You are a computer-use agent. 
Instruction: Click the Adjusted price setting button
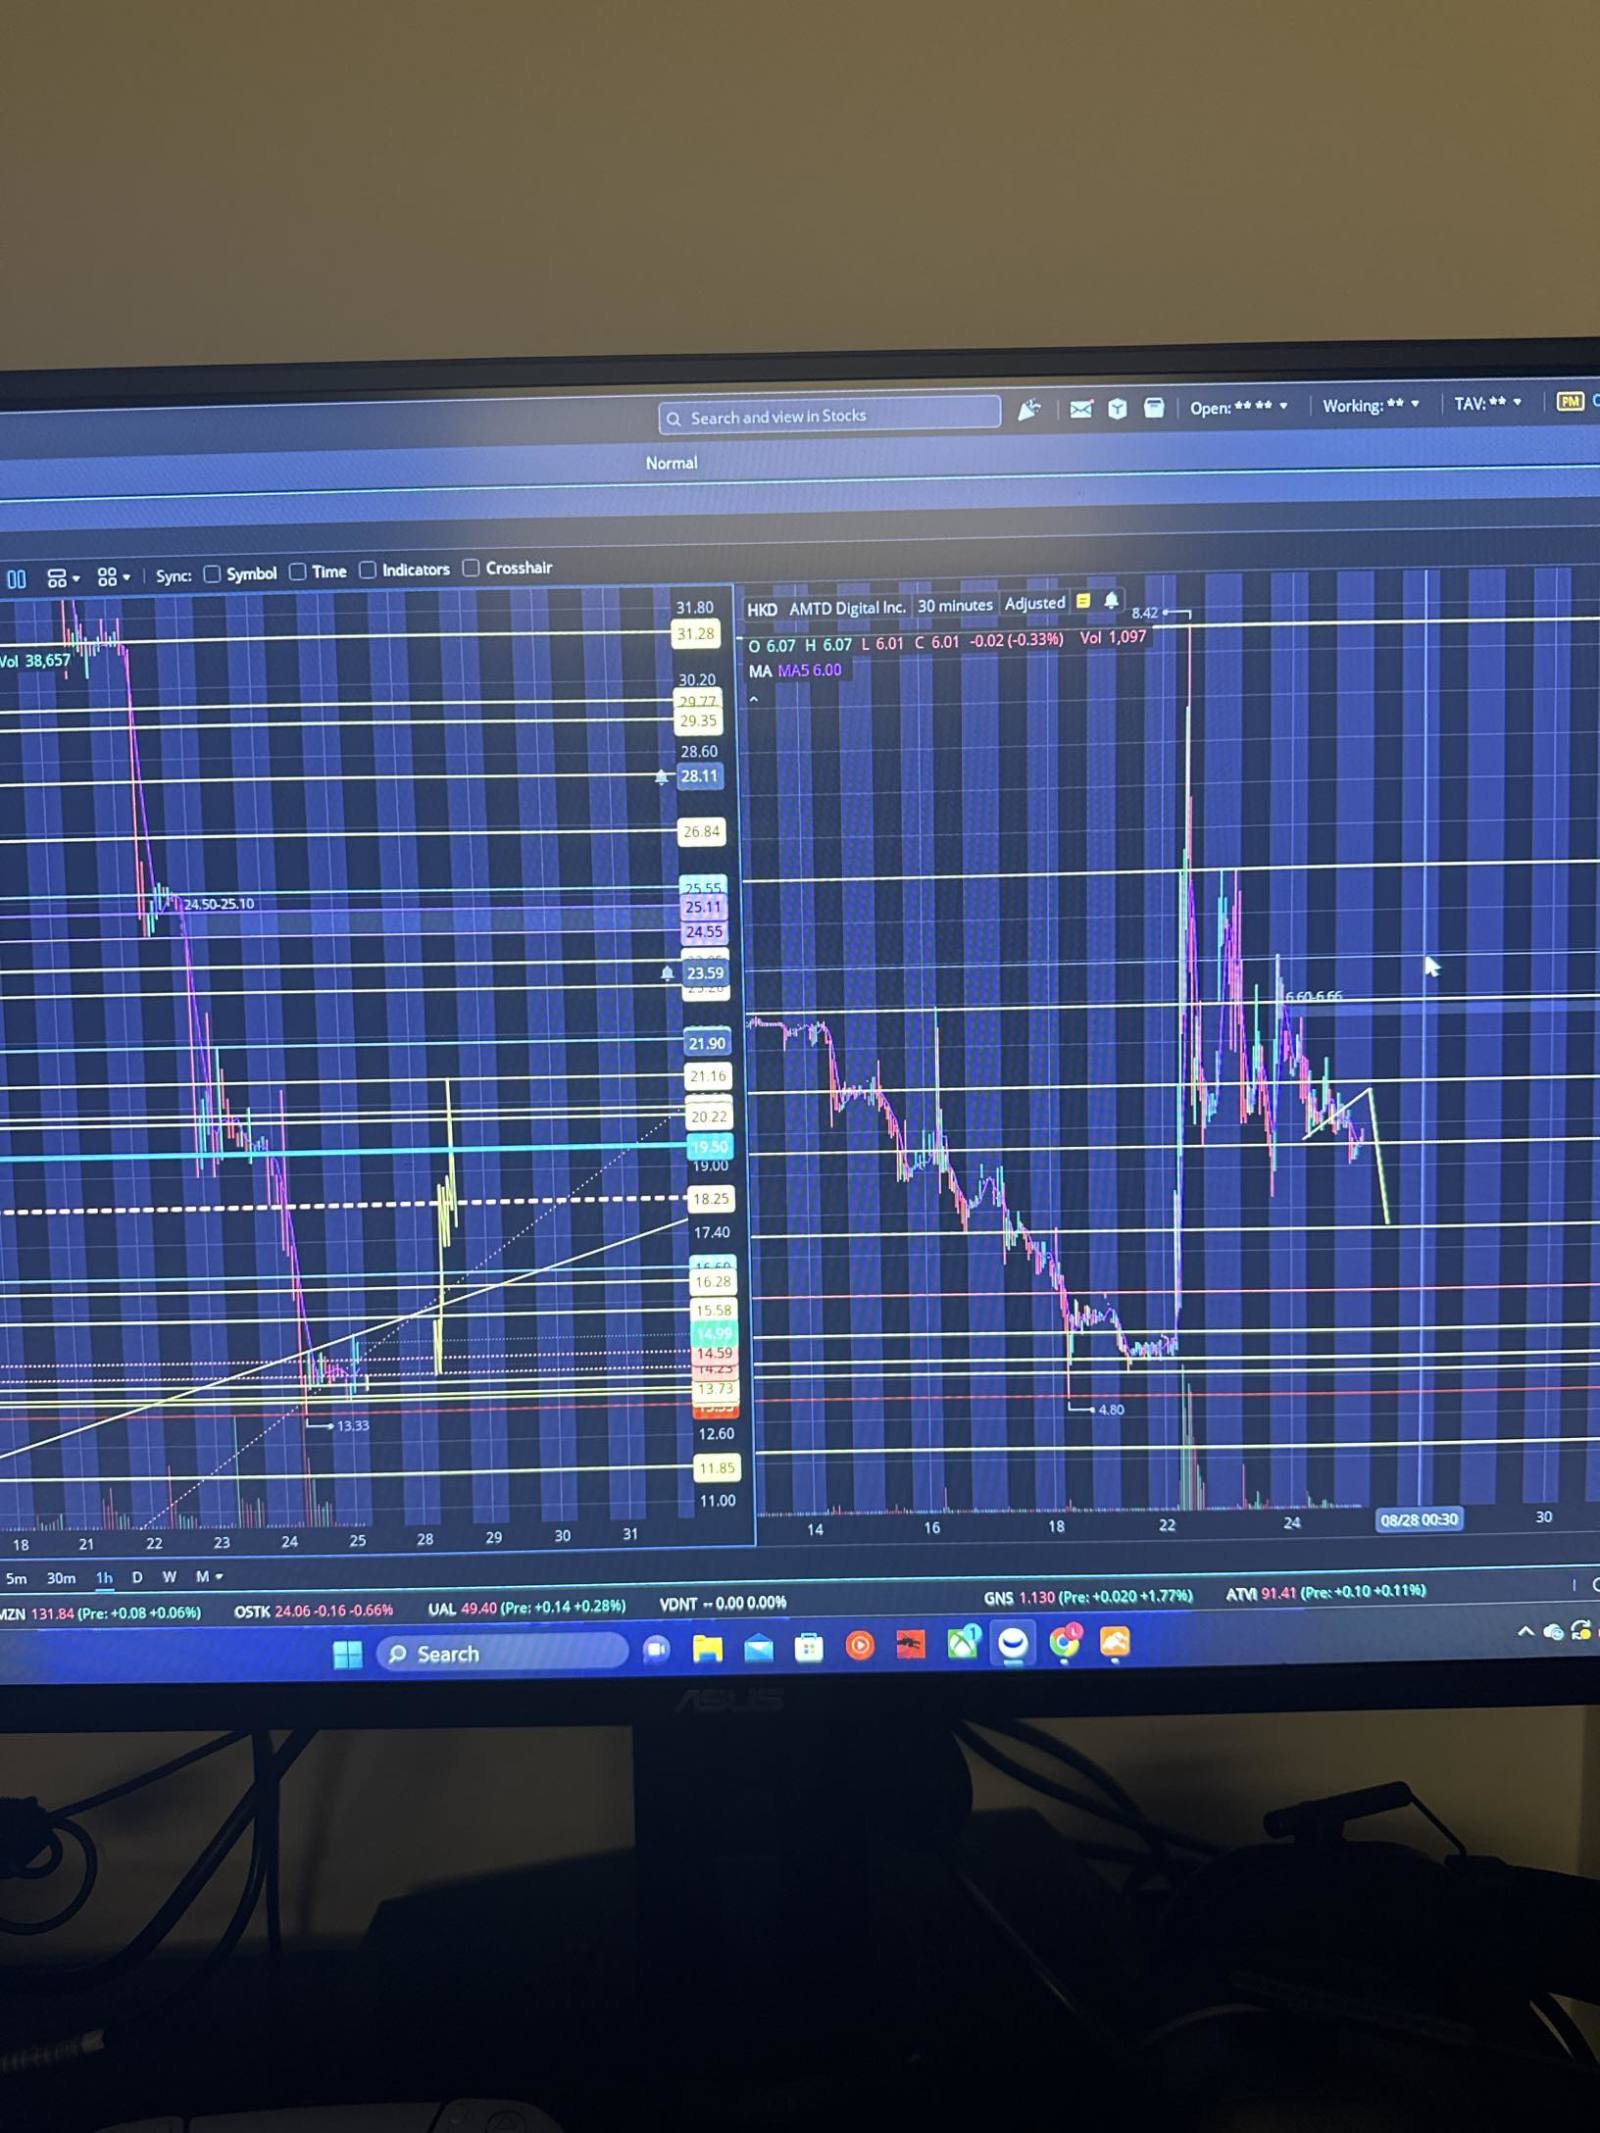(1035, 604)
